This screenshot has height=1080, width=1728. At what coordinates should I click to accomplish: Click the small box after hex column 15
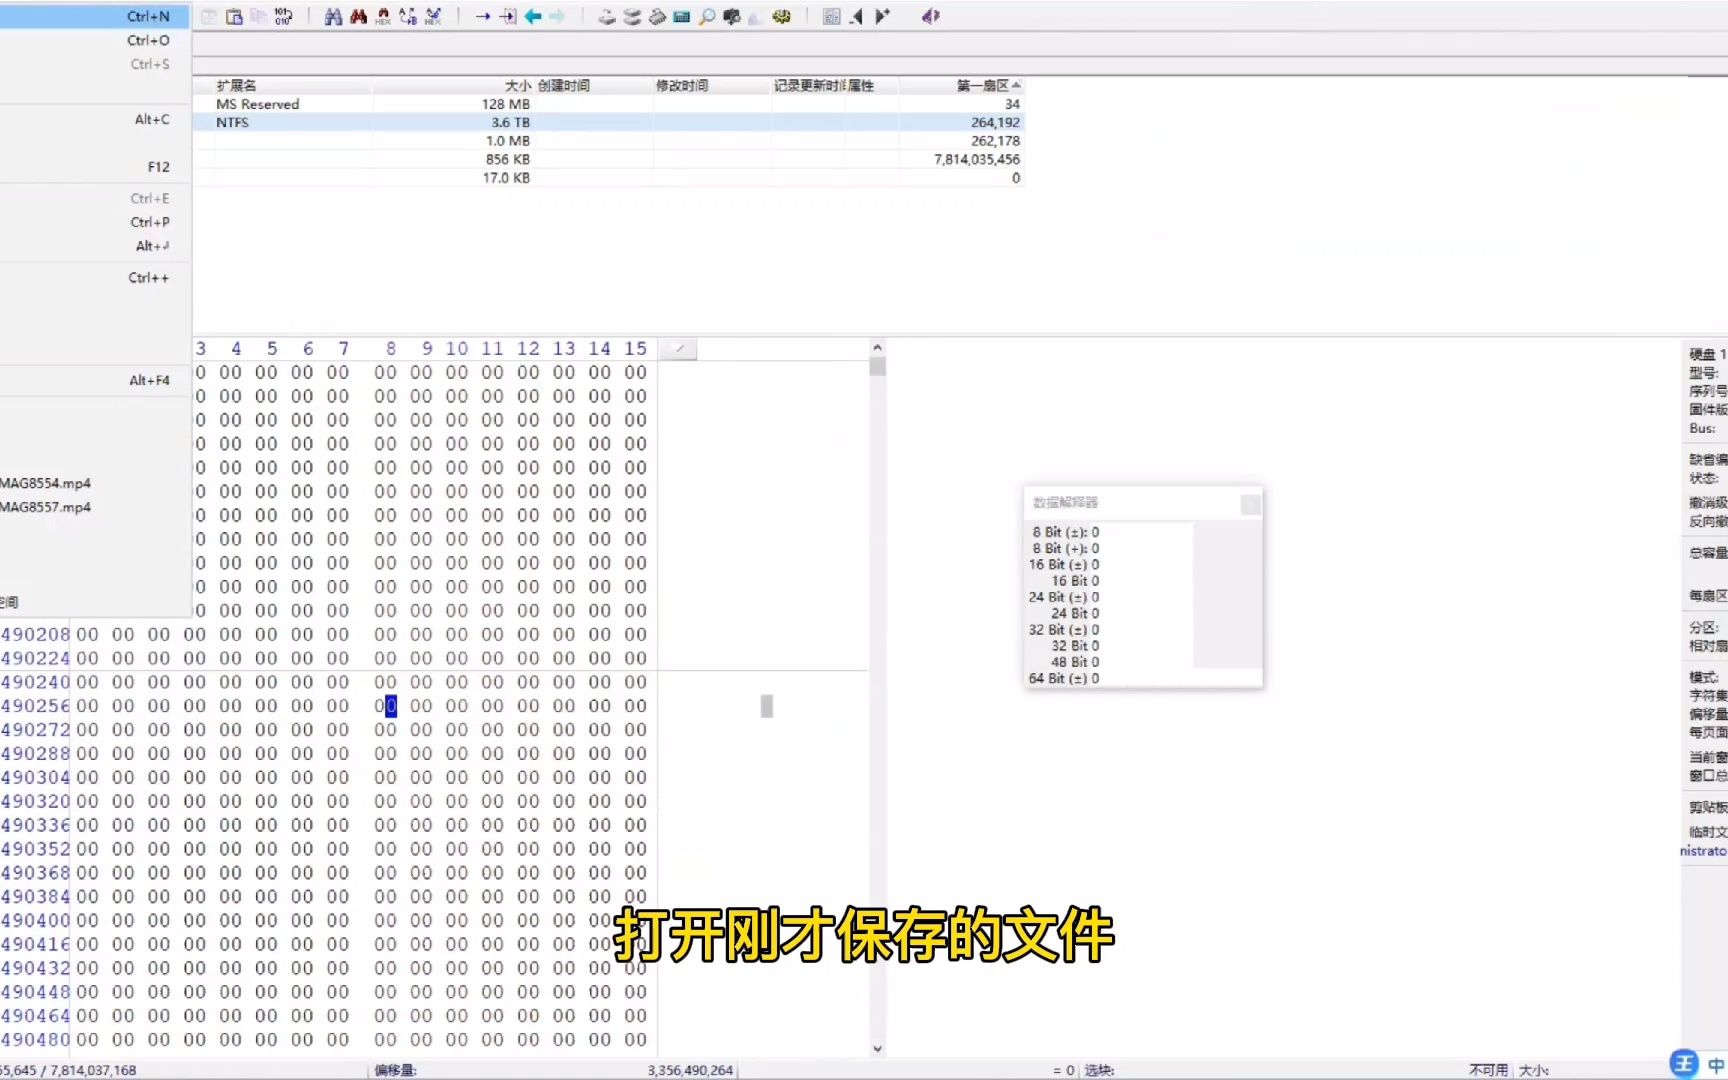pyautogui.click(x=679, y=348)
